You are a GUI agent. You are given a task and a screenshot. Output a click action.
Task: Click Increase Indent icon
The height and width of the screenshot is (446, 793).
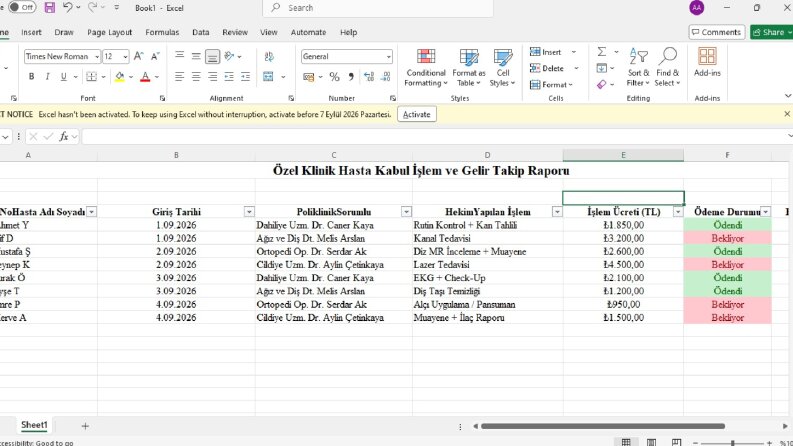click(245, 76)
